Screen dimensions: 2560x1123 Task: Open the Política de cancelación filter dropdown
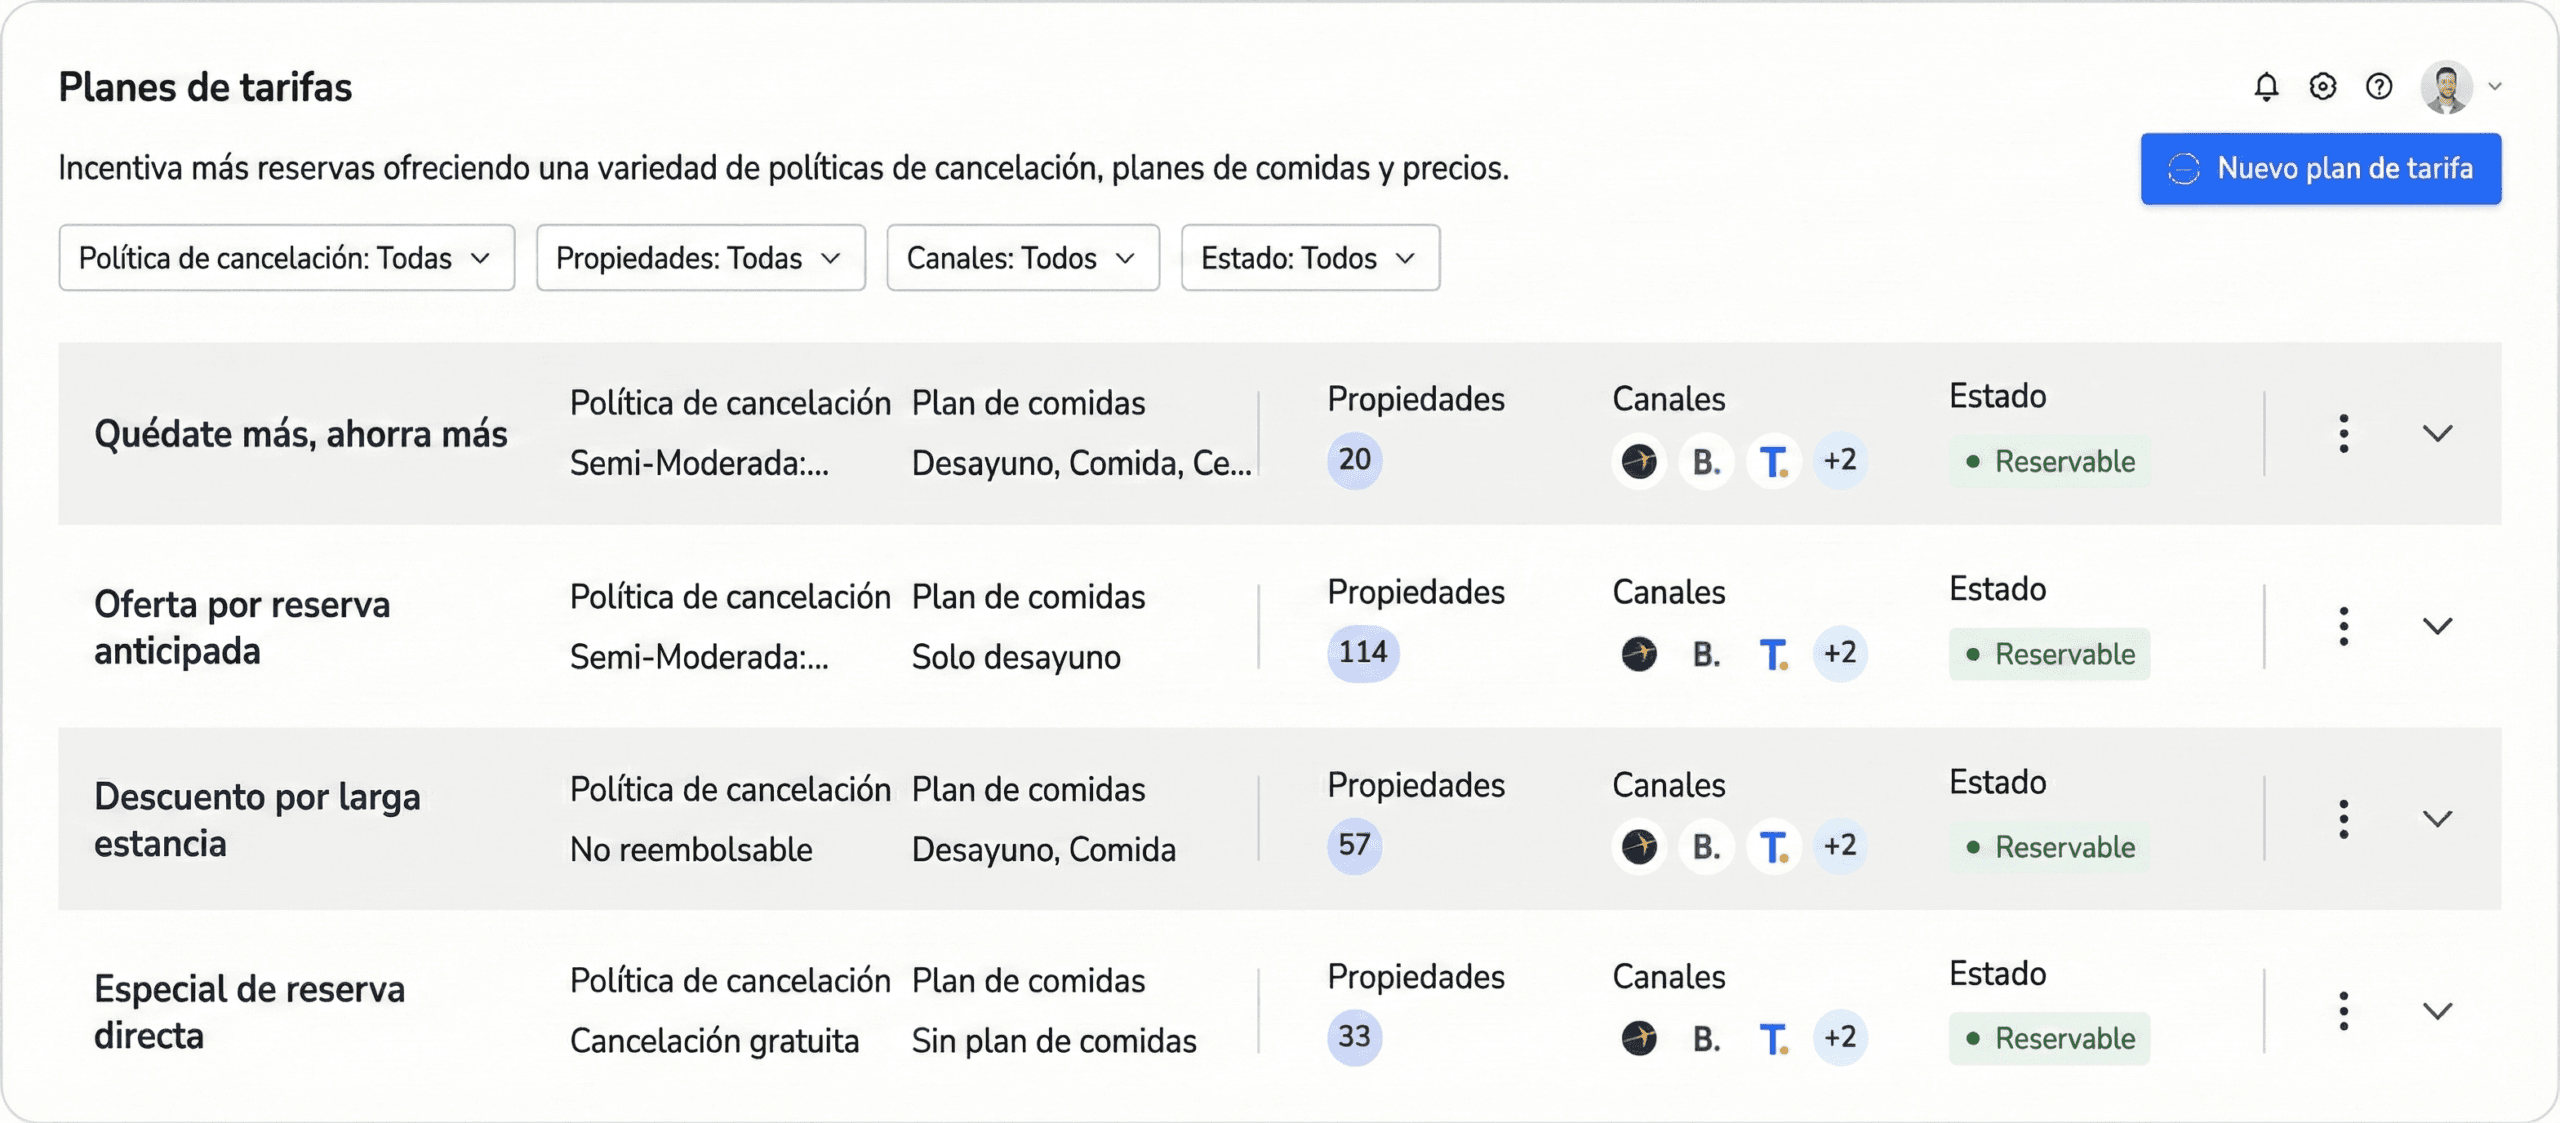click(286, 258)
